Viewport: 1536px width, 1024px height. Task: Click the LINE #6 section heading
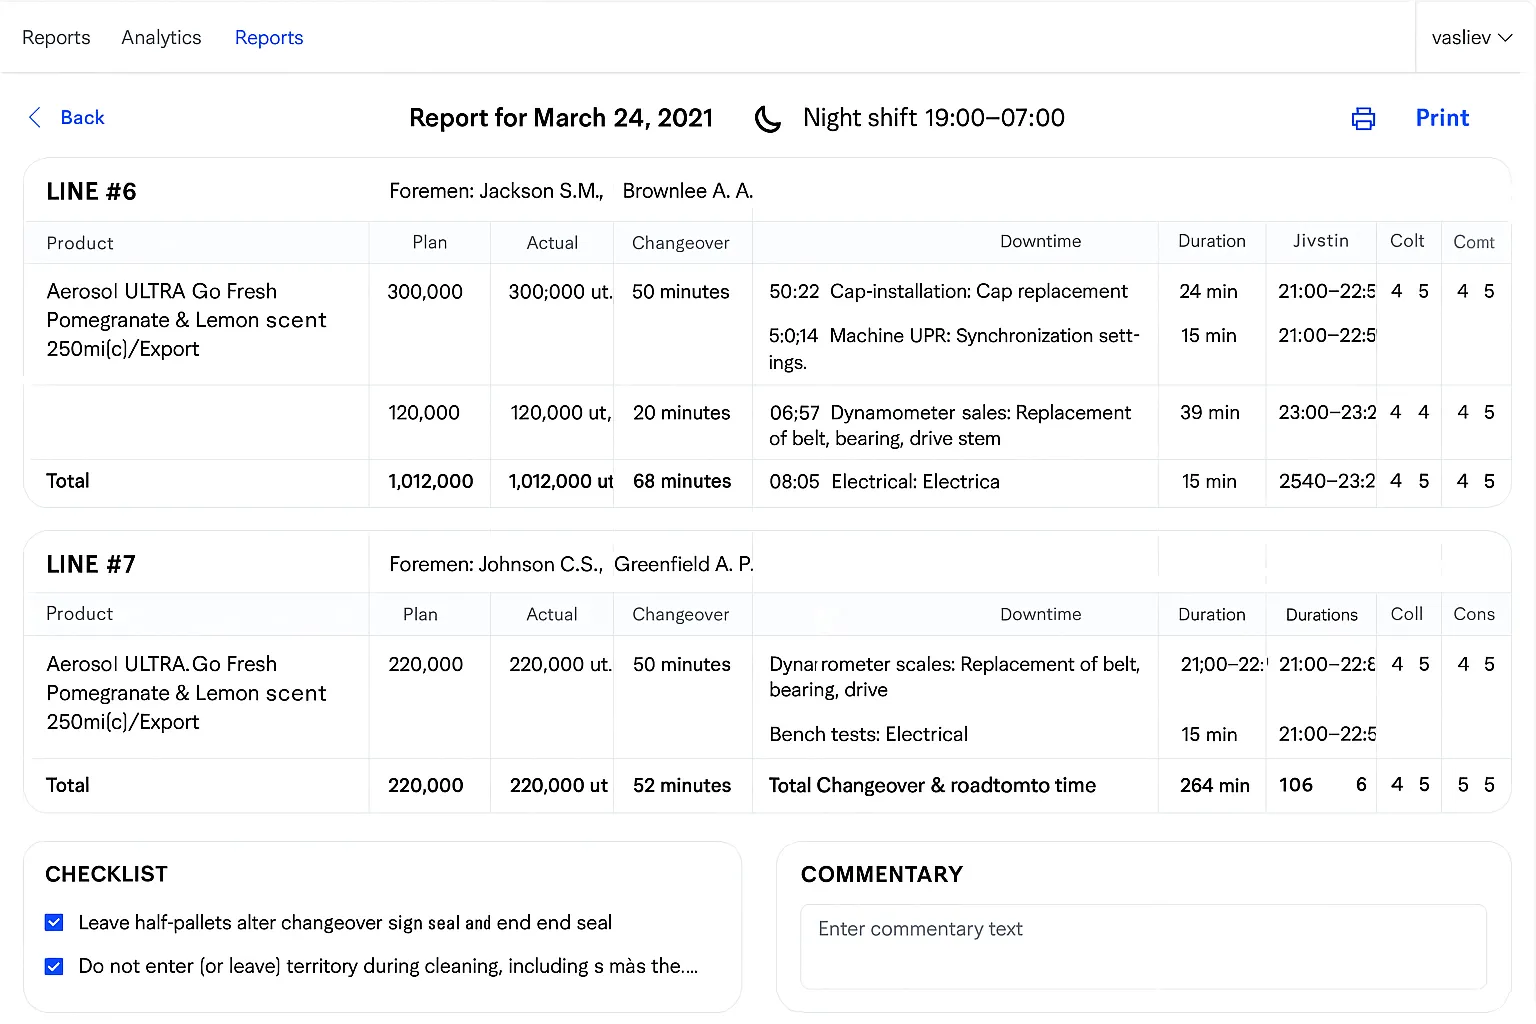coord(91,192)
